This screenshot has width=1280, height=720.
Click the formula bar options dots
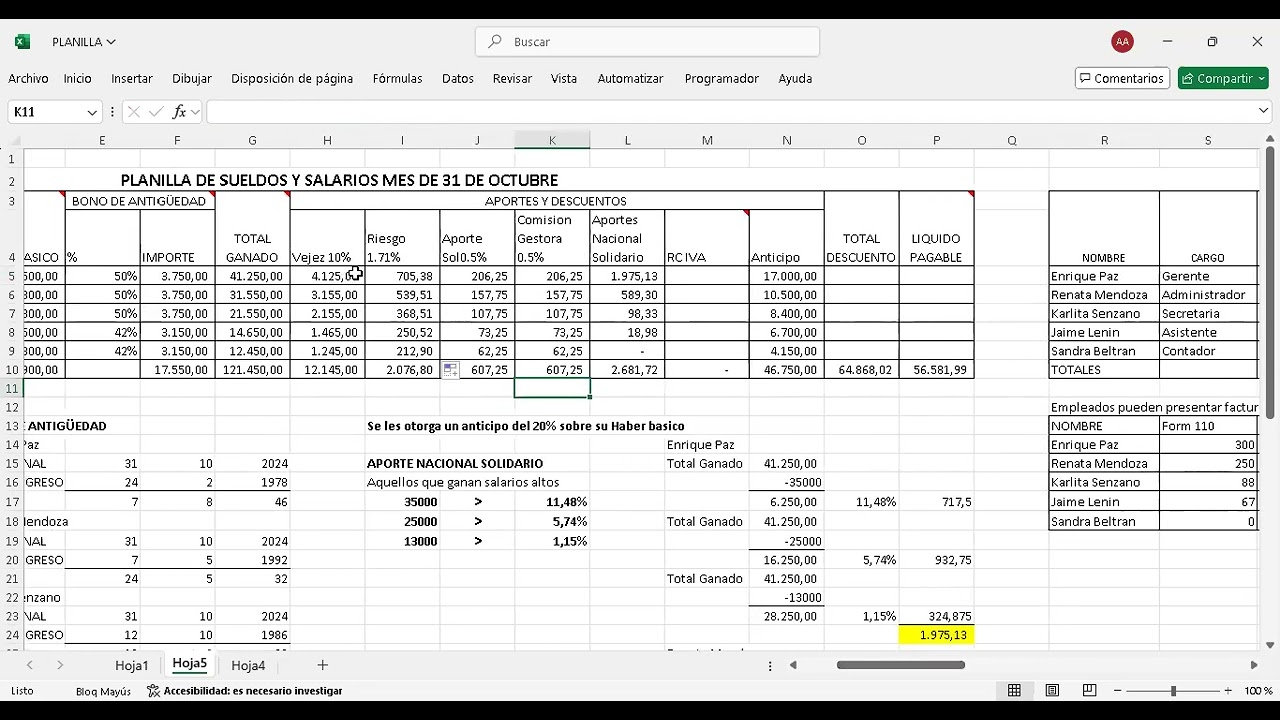point(112,112)
